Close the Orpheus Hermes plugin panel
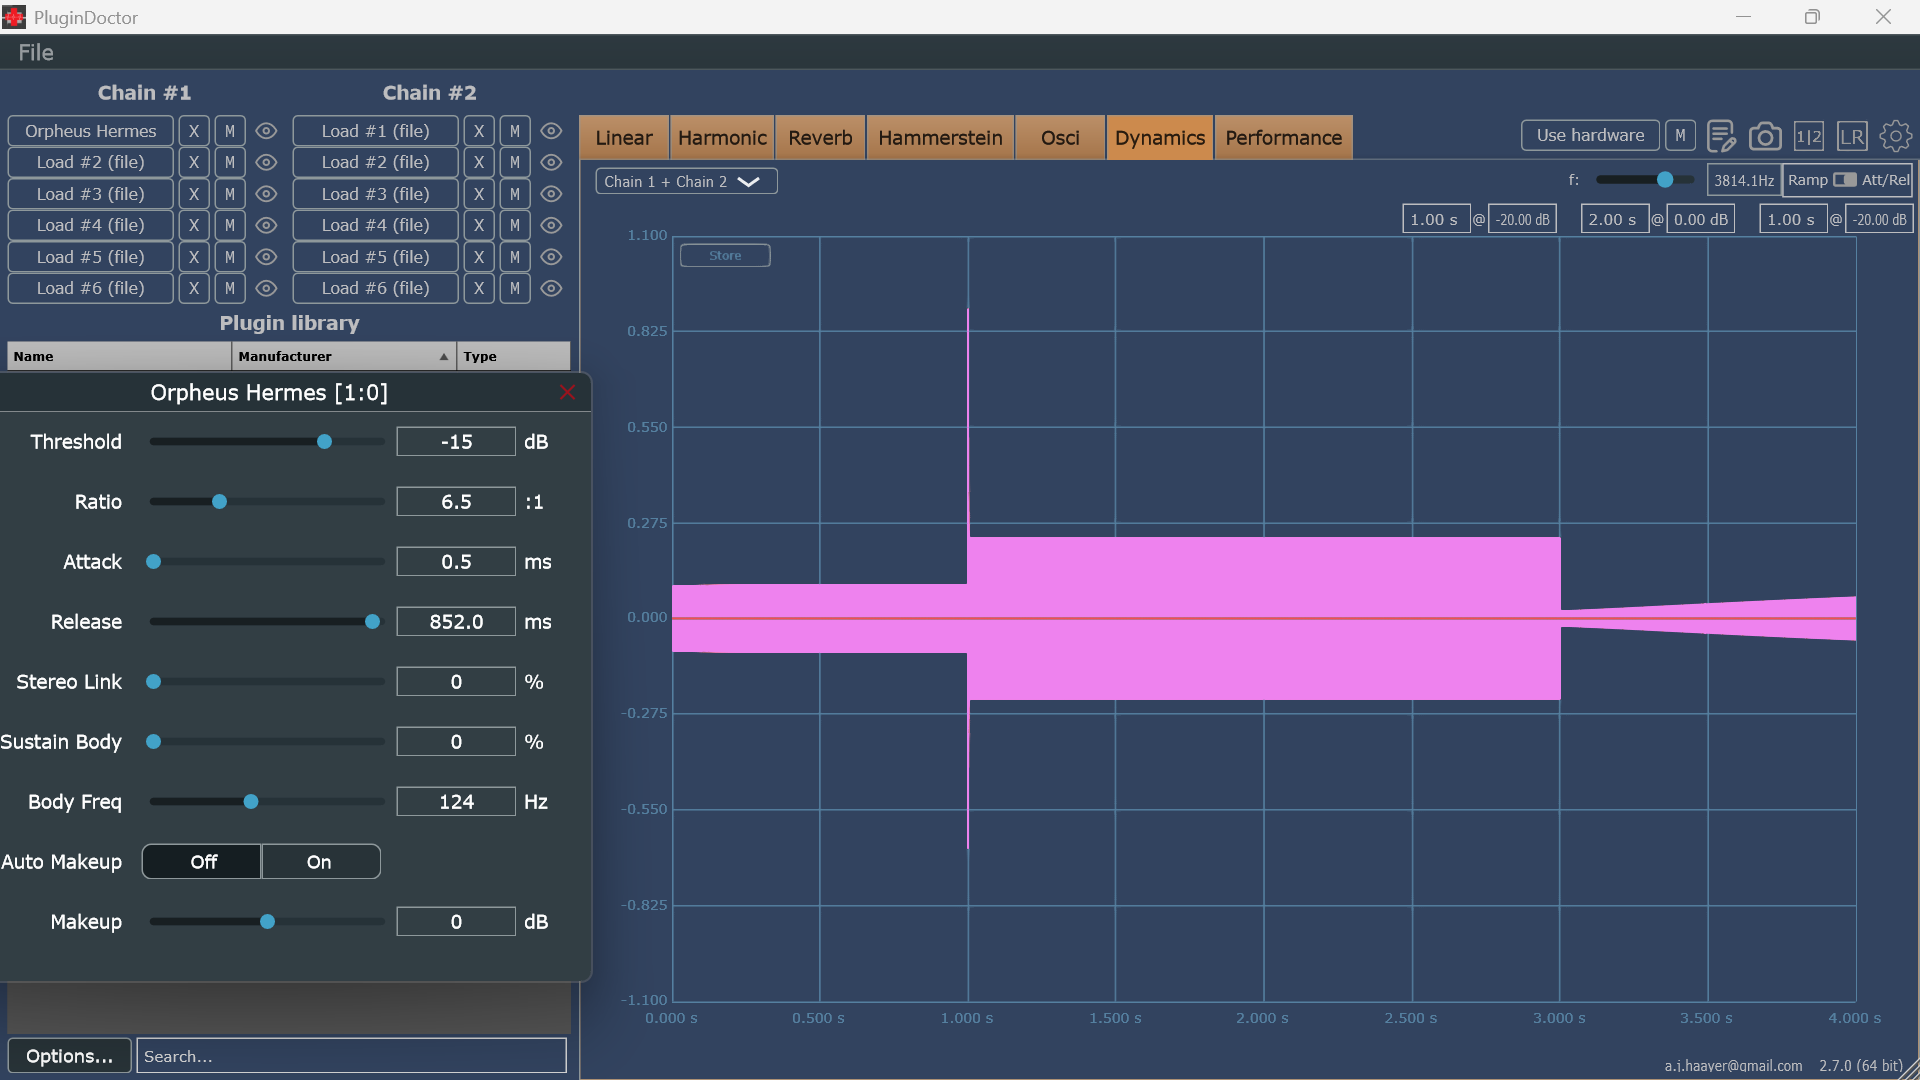Image resolution: width=1920 pixels, height=1080 pixels. pyautogui.click(x=568, y=392)
